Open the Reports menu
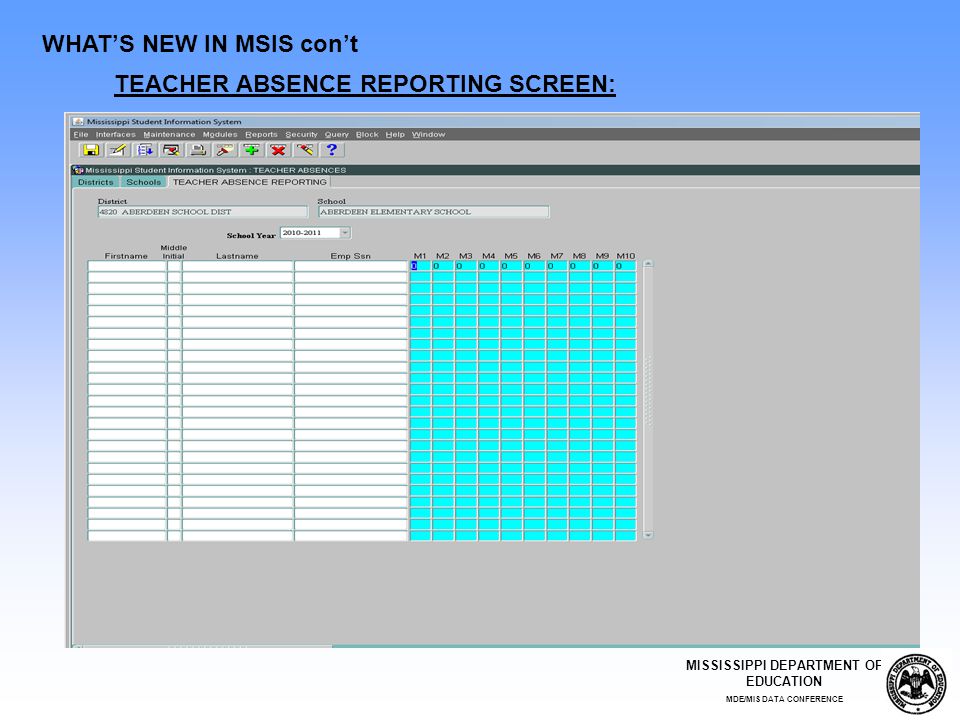 coord(261,135)
